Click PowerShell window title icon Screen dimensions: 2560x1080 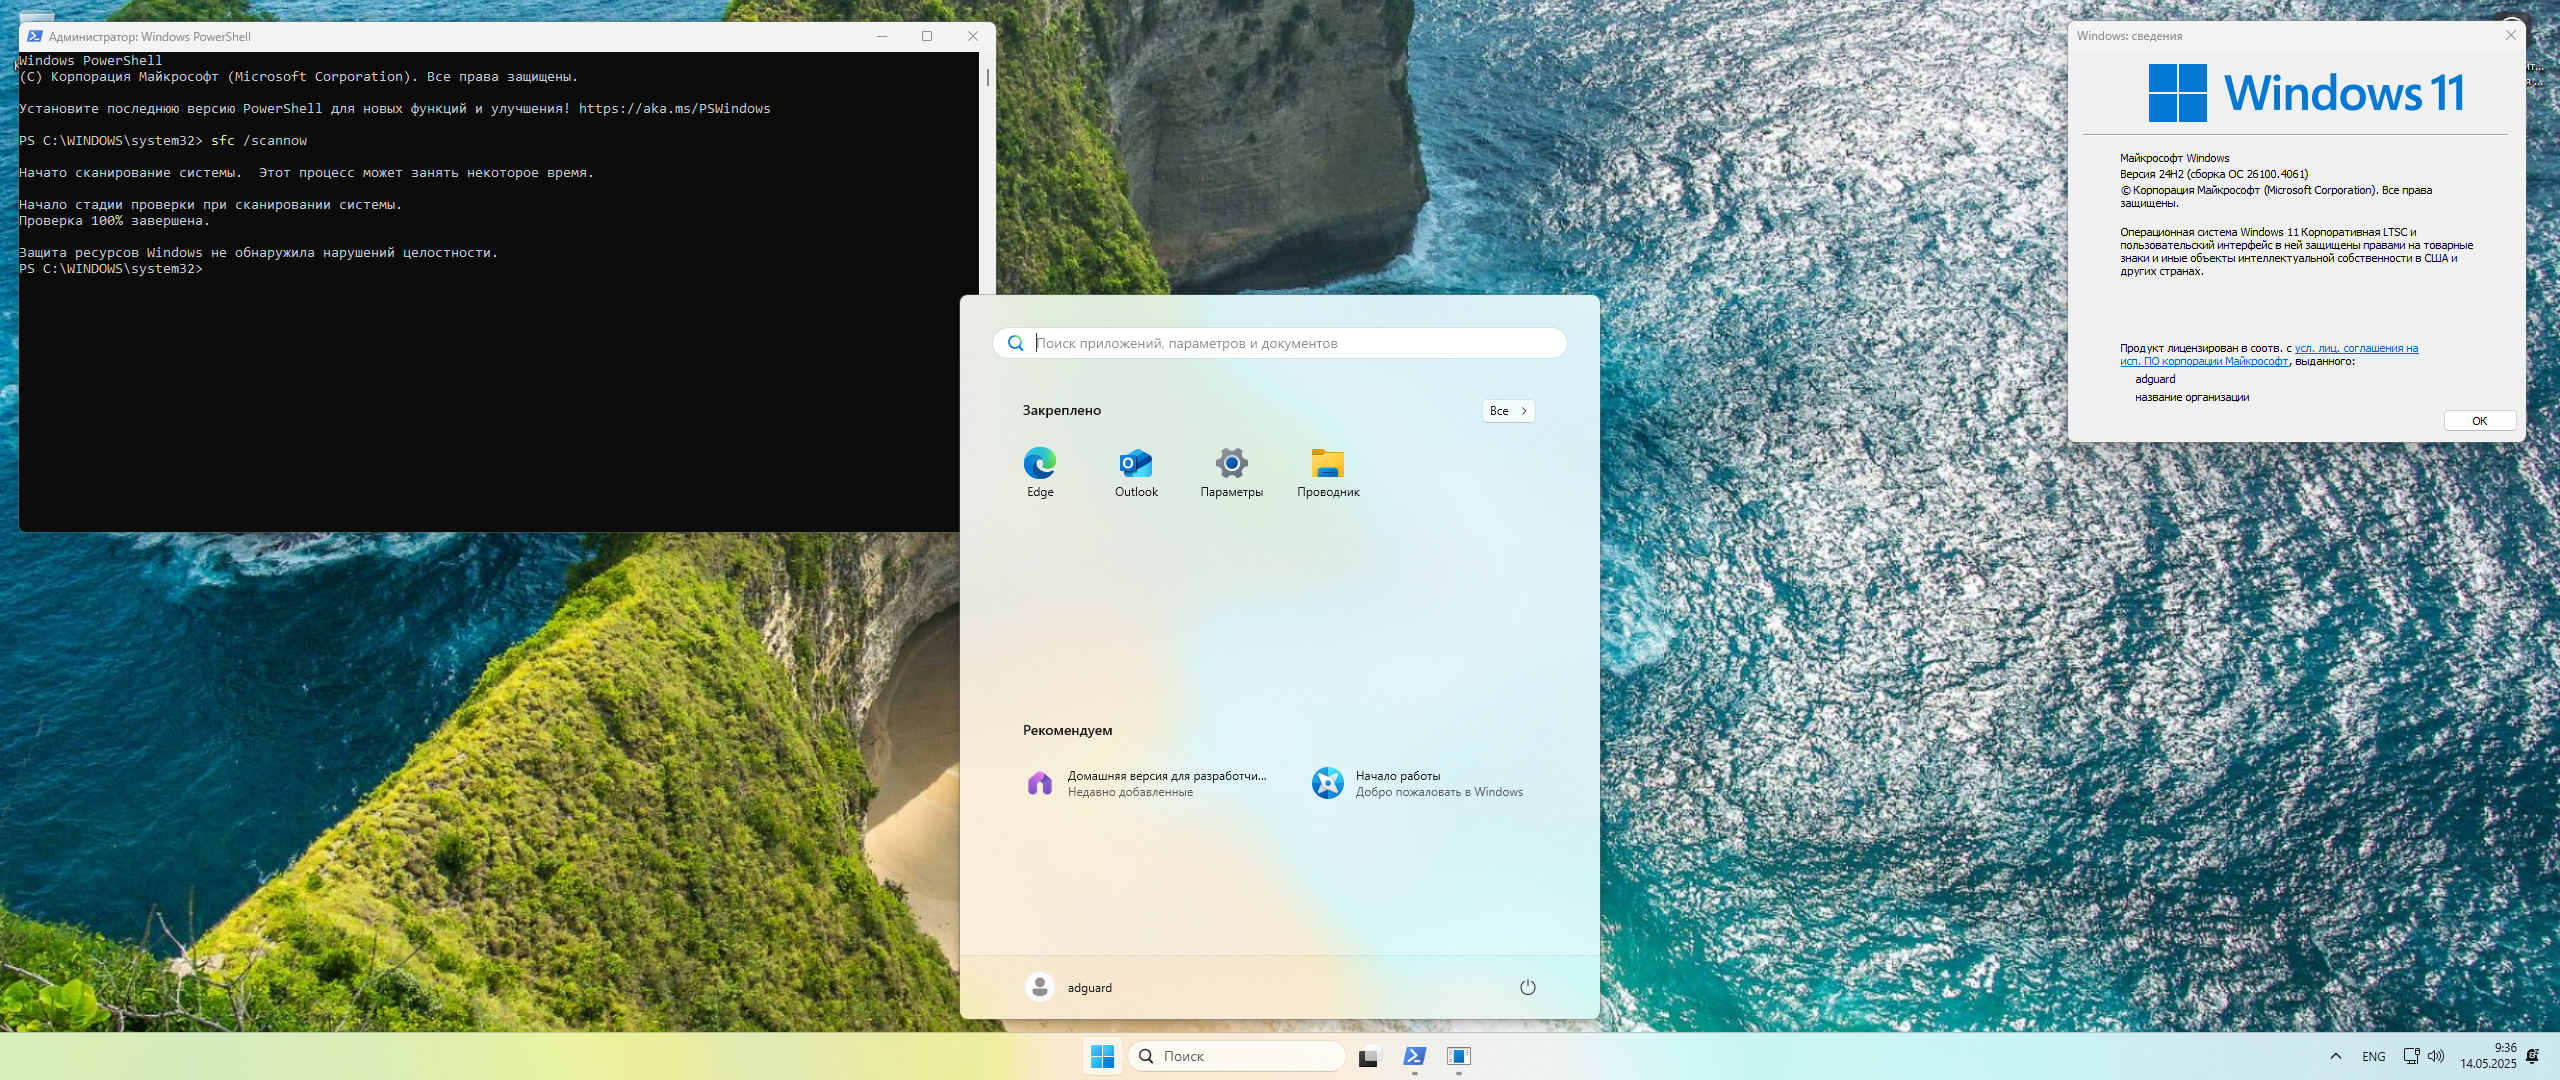[35, 36]
